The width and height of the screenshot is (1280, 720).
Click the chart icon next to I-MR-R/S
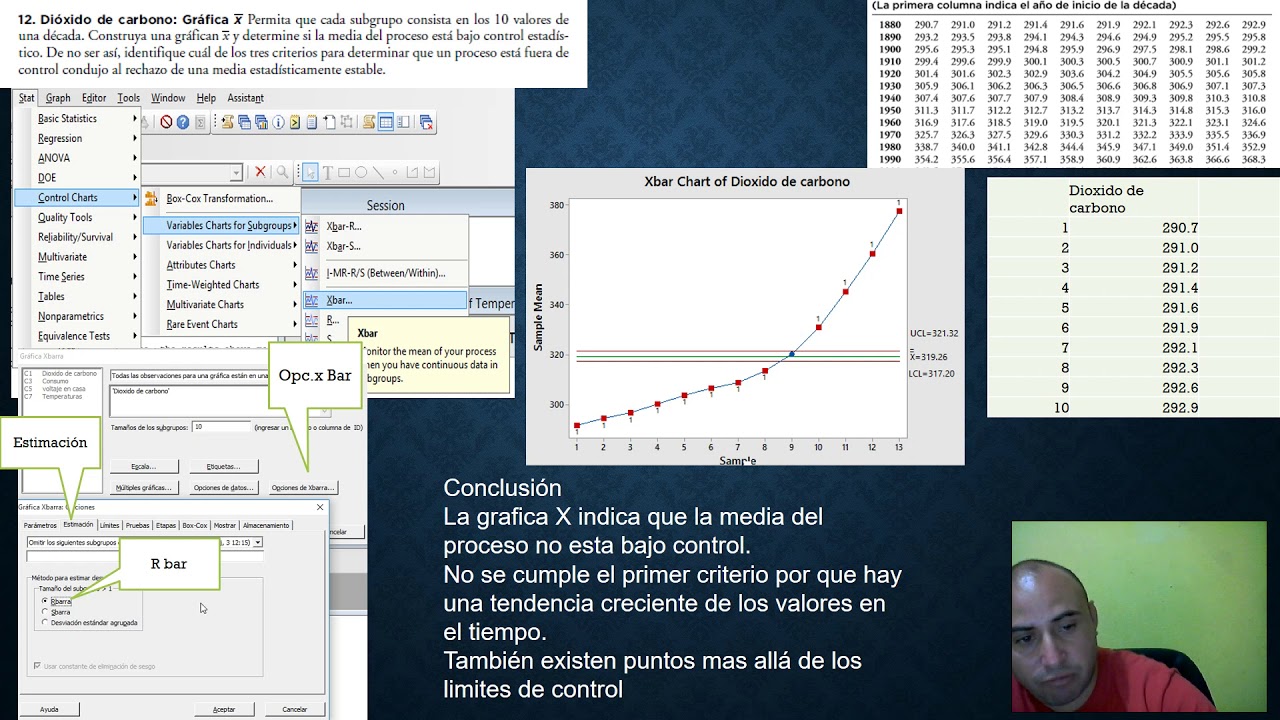click(311, 273)
